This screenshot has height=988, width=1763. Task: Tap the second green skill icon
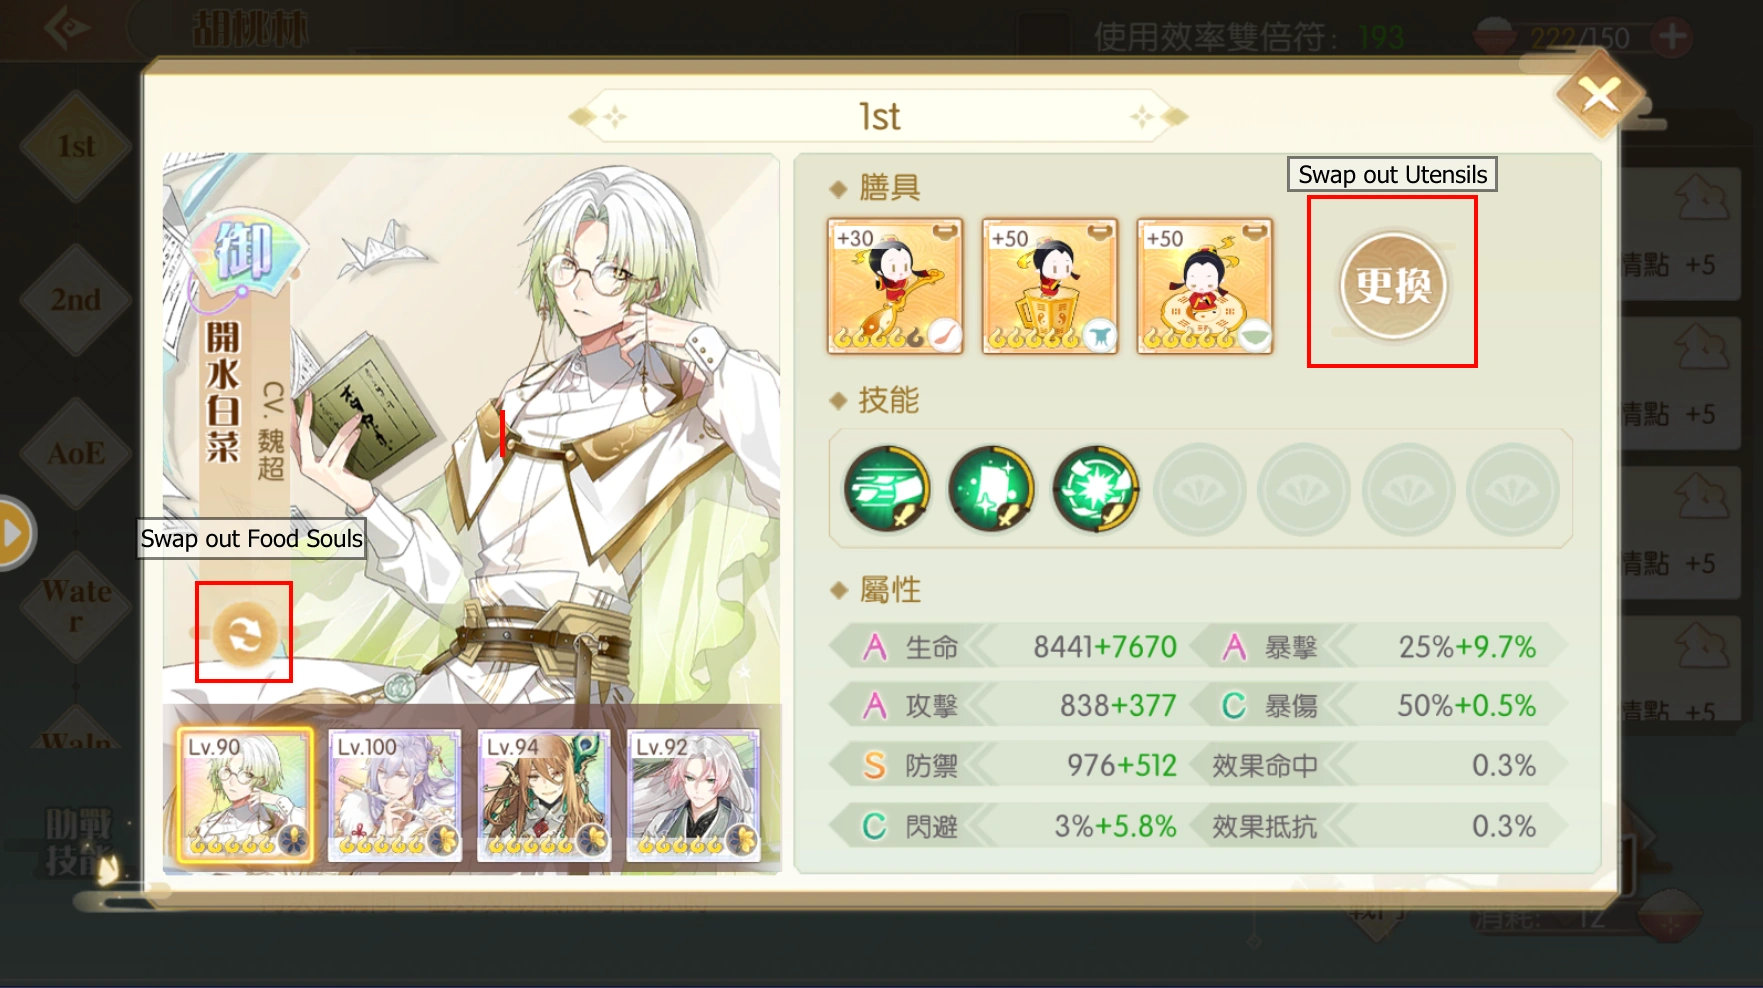pyautogui.click(x=991, y=489)
